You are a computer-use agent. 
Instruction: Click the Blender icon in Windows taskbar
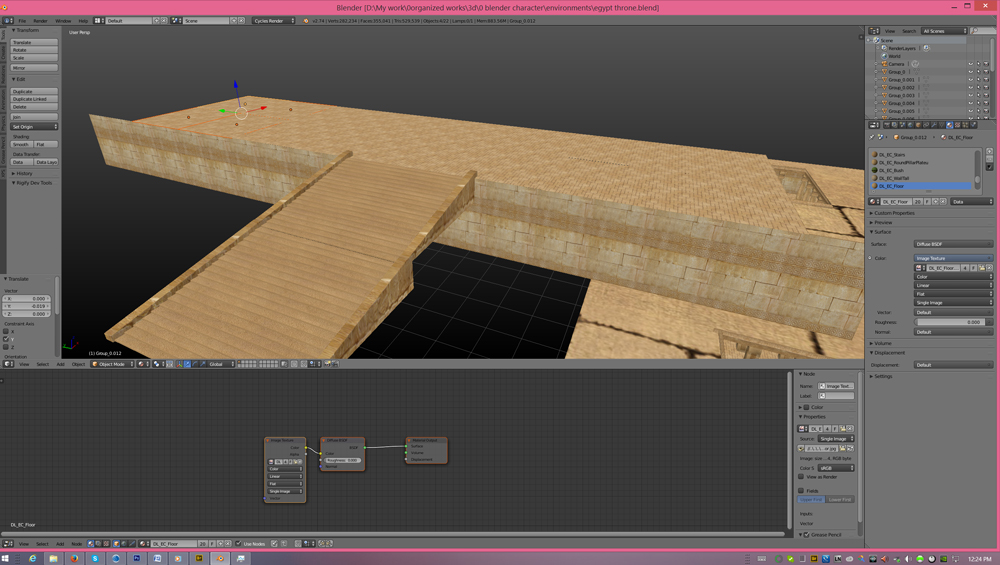click(221, 558)
